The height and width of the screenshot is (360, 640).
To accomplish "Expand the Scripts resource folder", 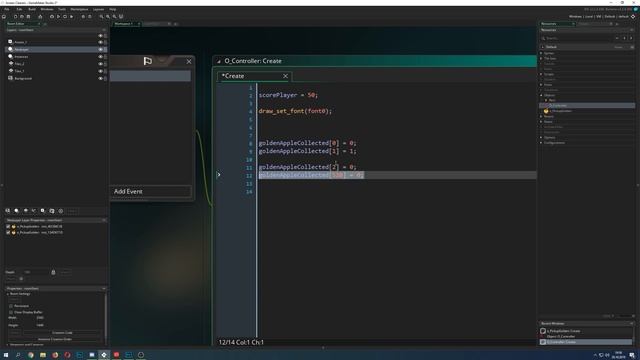I will coord(542,74).
